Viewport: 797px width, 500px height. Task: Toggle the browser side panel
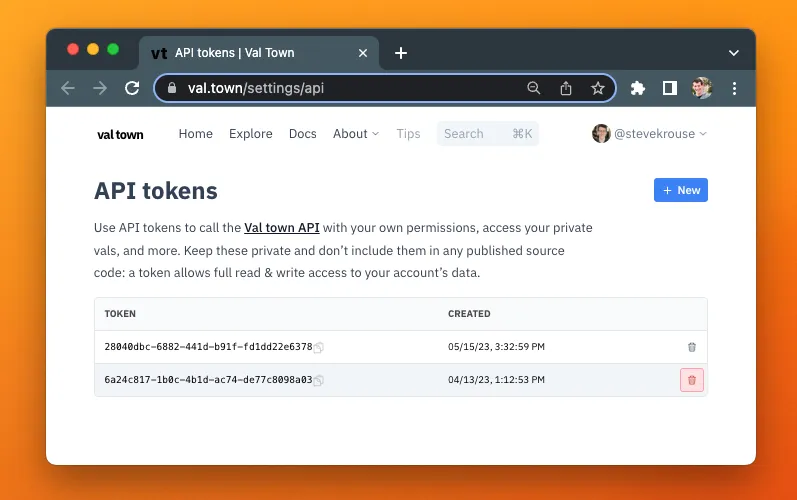[670, 88]
